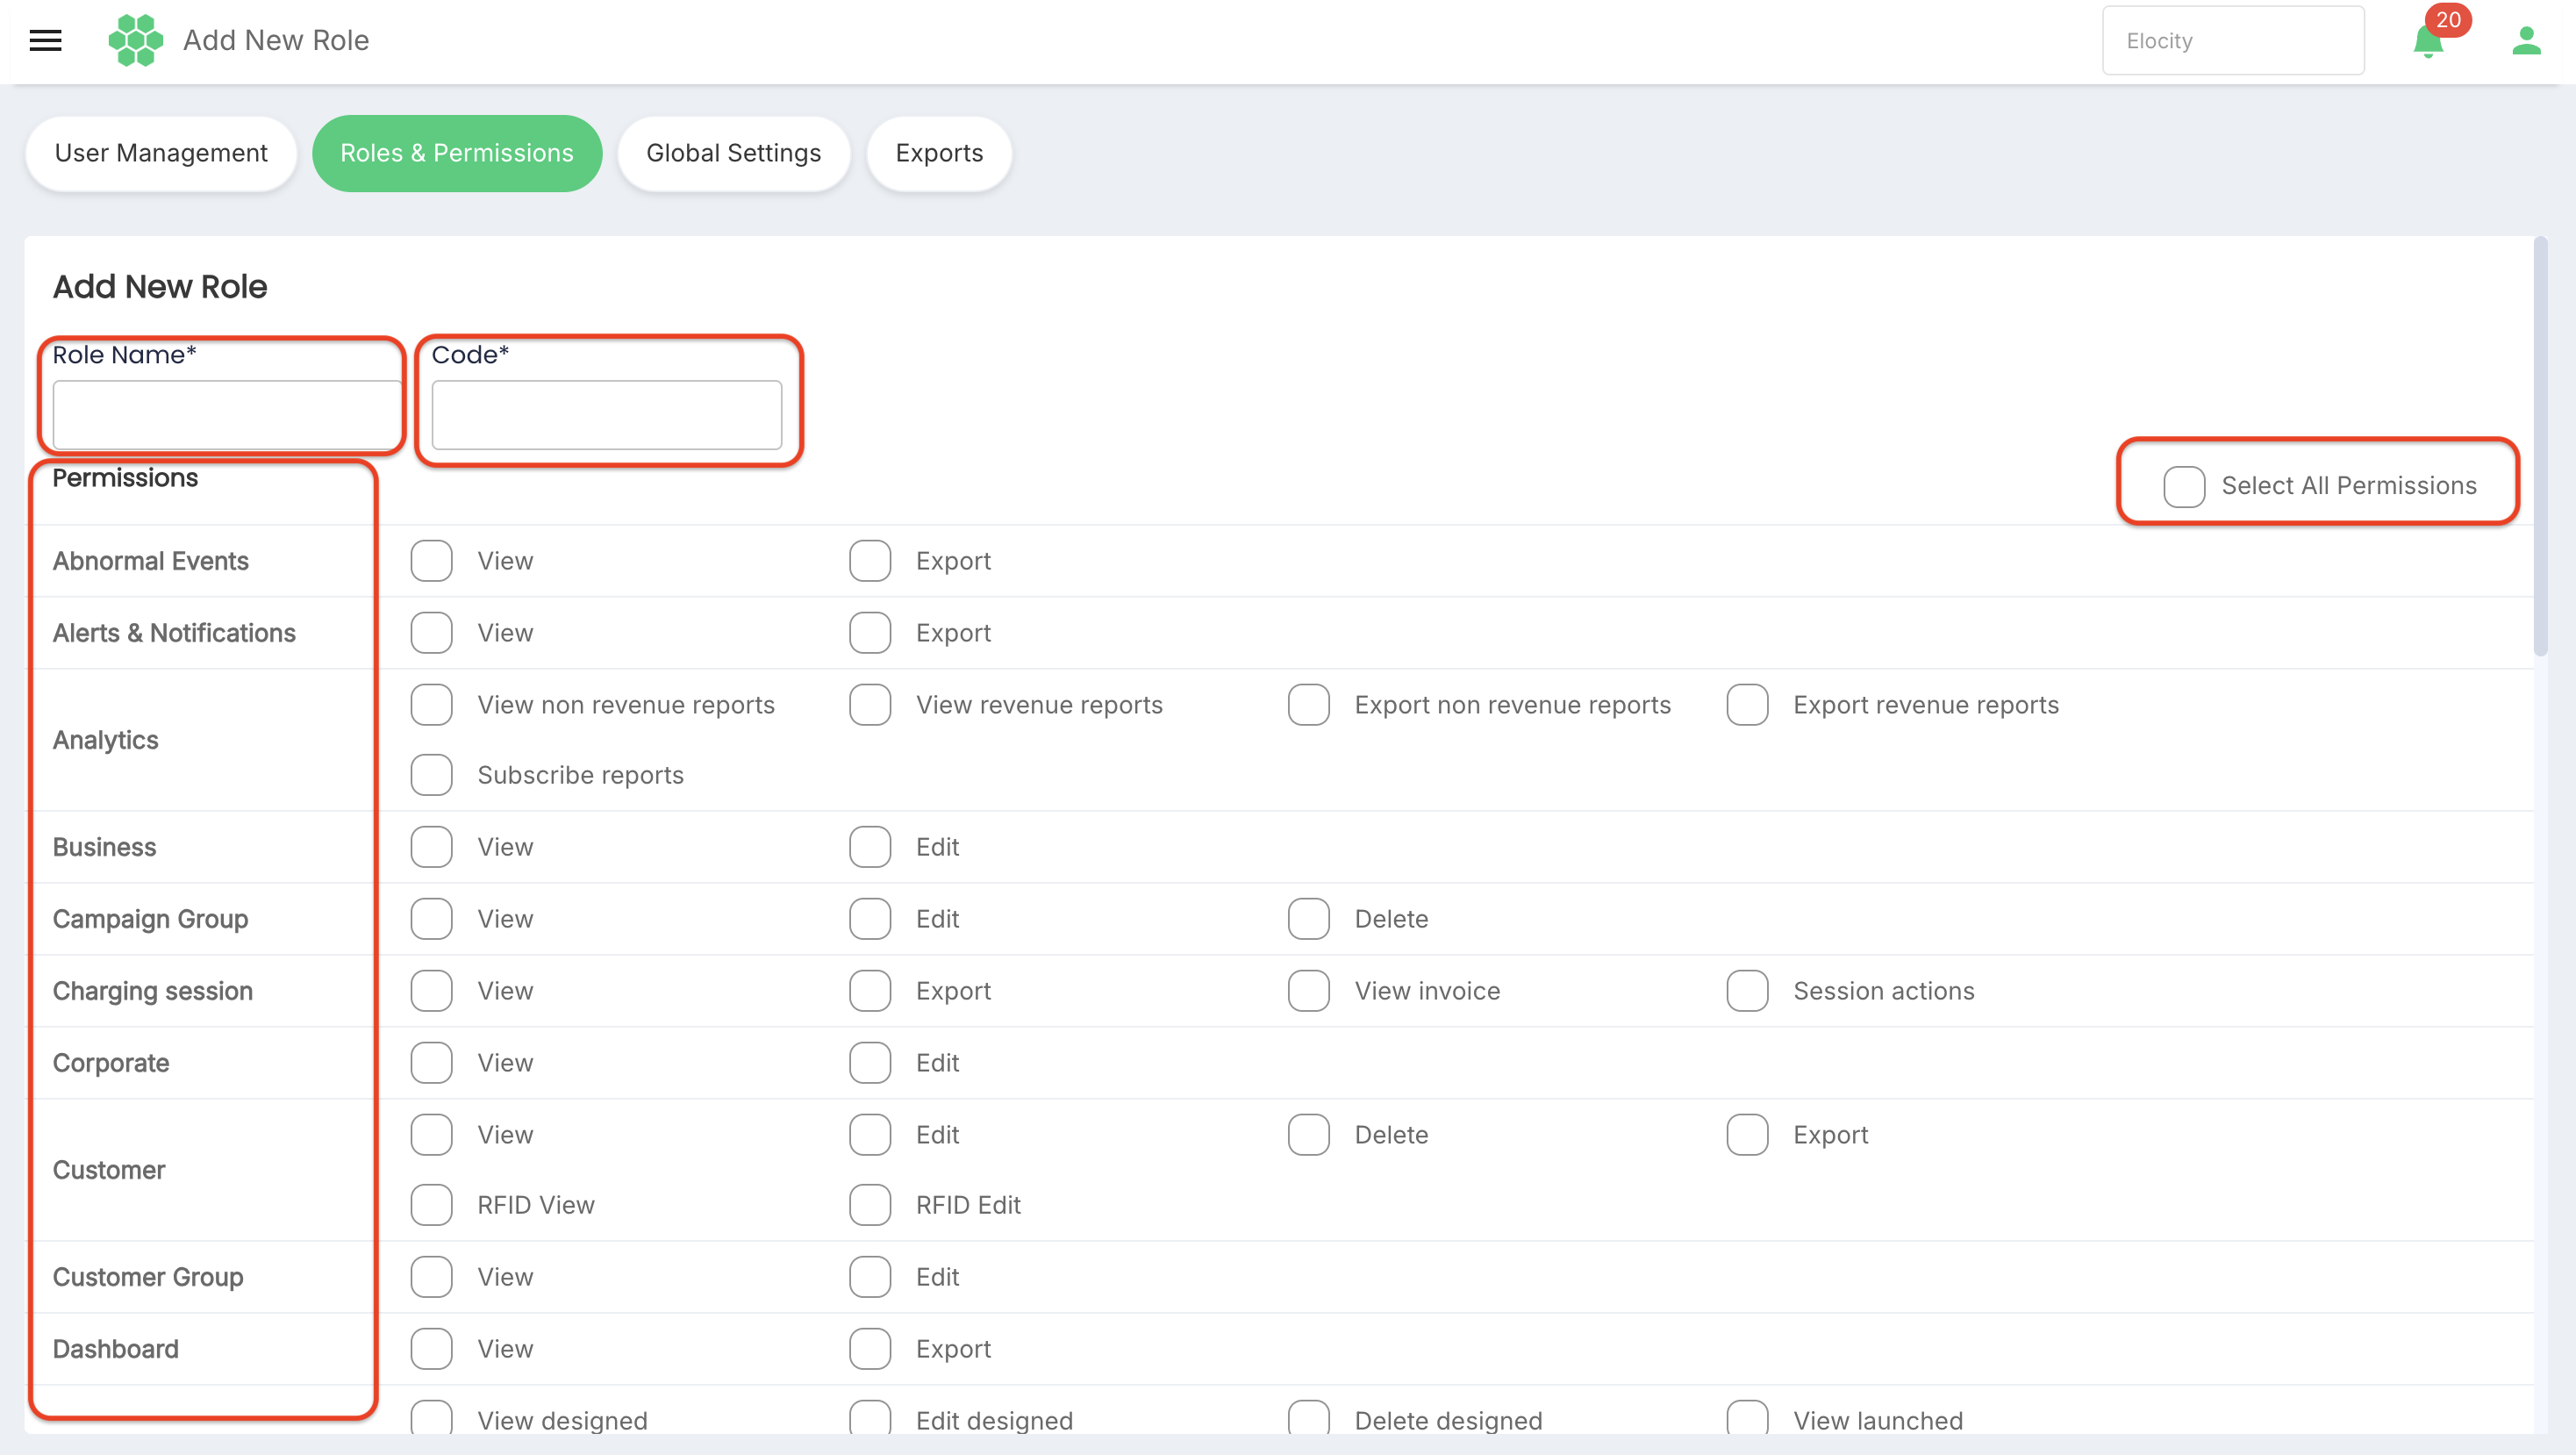Tick View for Dashboard

pos(432,1349)
